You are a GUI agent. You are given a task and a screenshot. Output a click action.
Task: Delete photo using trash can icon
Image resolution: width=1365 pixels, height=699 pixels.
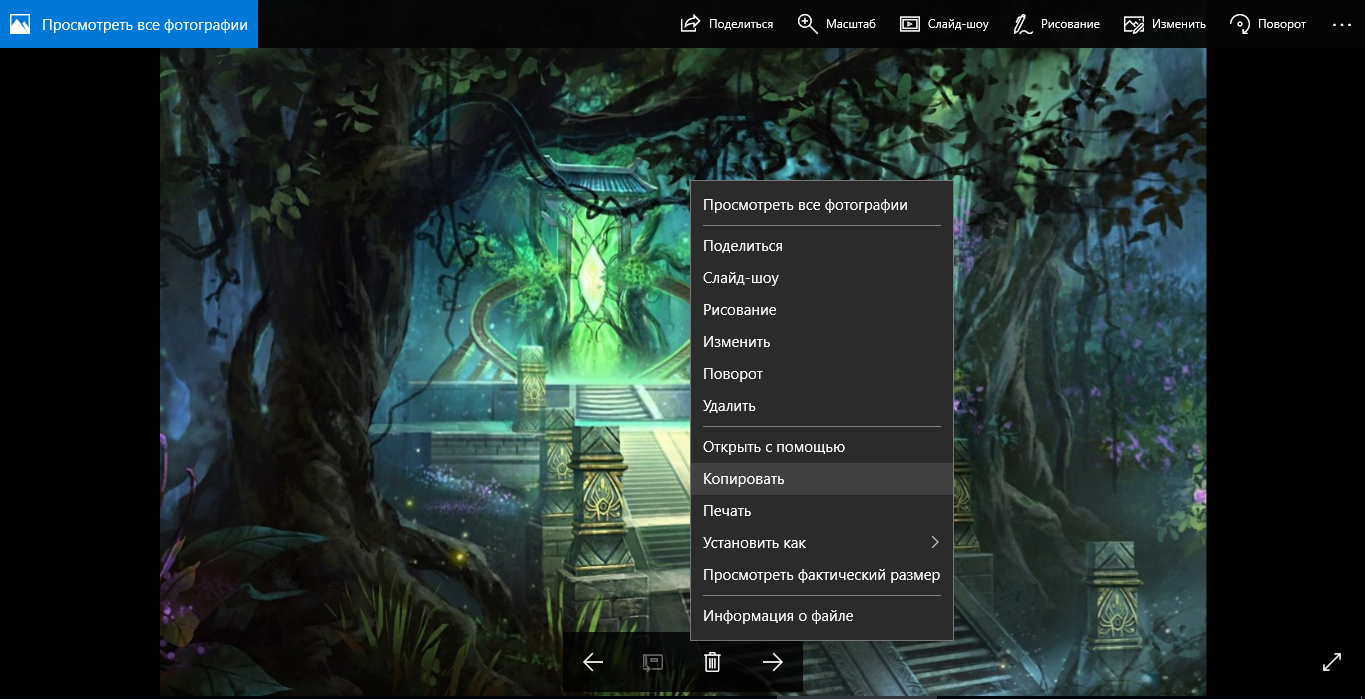click(x=713, y=662)
